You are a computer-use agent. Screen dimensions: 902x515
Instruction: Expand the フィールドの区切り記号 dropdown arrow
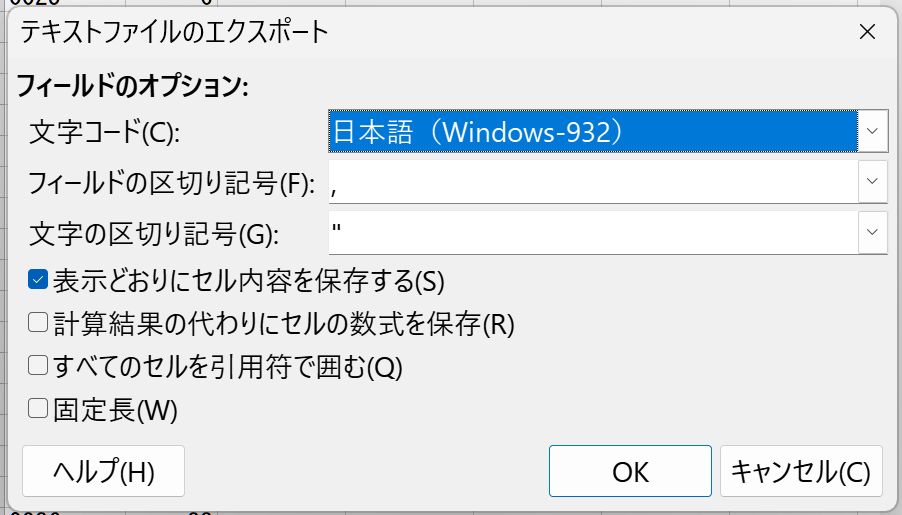[873, 182]
